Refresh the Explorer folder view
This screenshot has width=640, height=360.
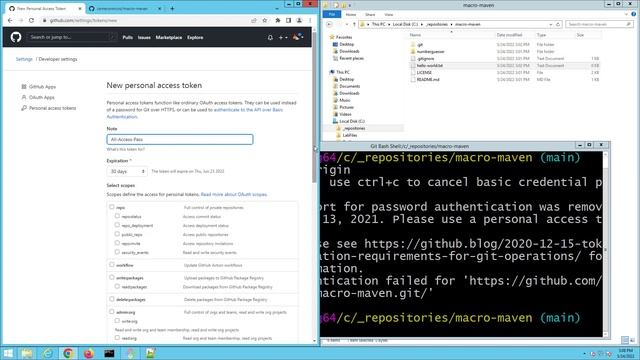[x=558, y=24]
